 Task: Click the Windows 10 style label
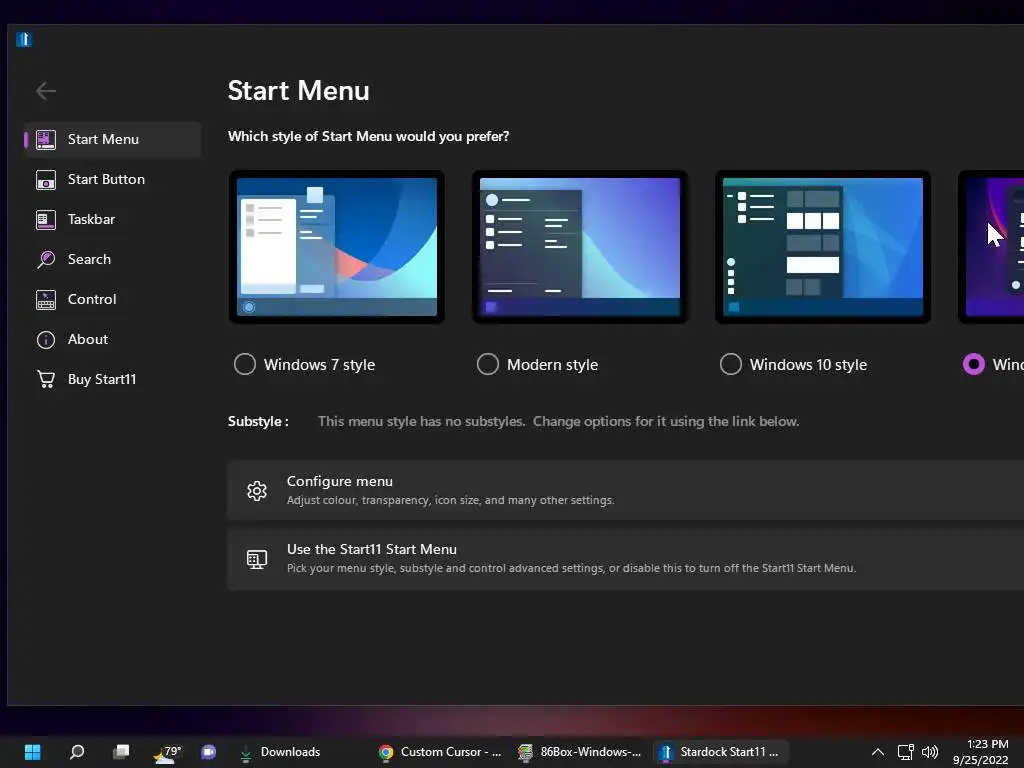(x=808, y=365)
